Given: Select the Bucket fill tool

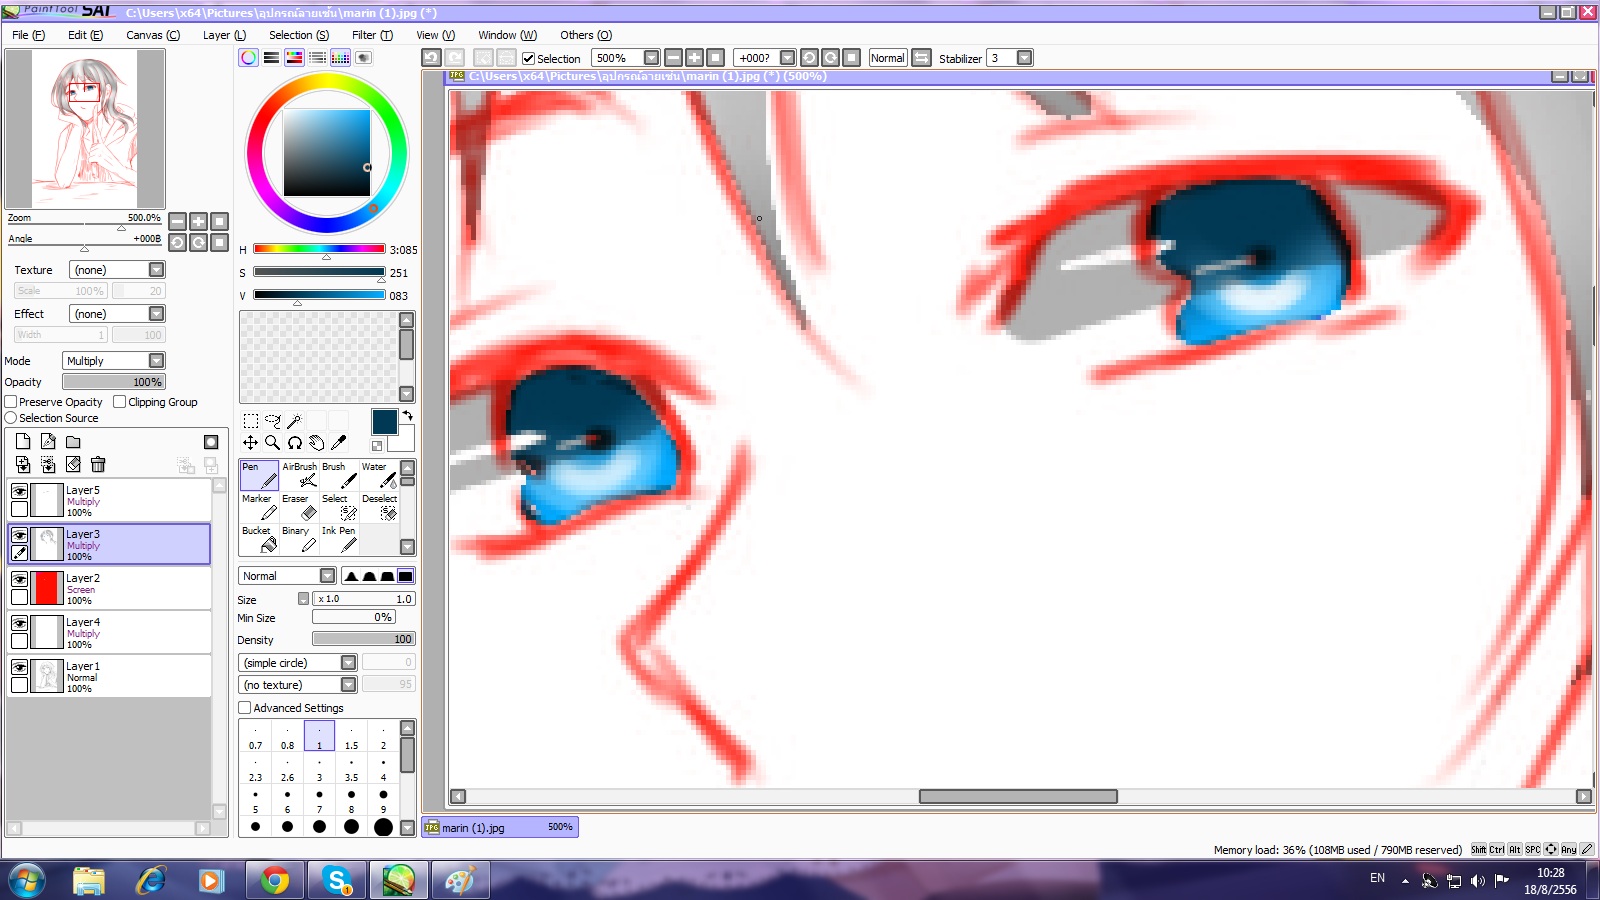Looking at the screenshot, I should tap(259, 539).
